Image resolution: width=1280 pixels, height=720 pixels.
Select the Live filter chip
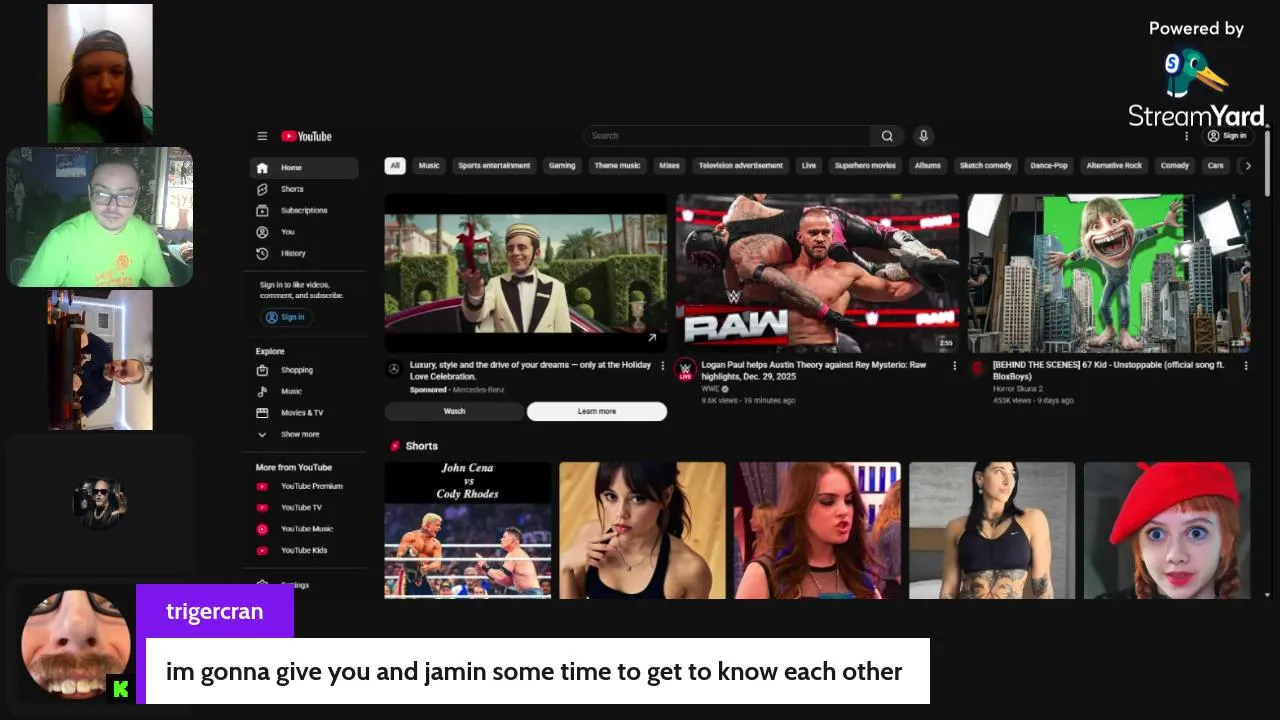tap(809, 166)
